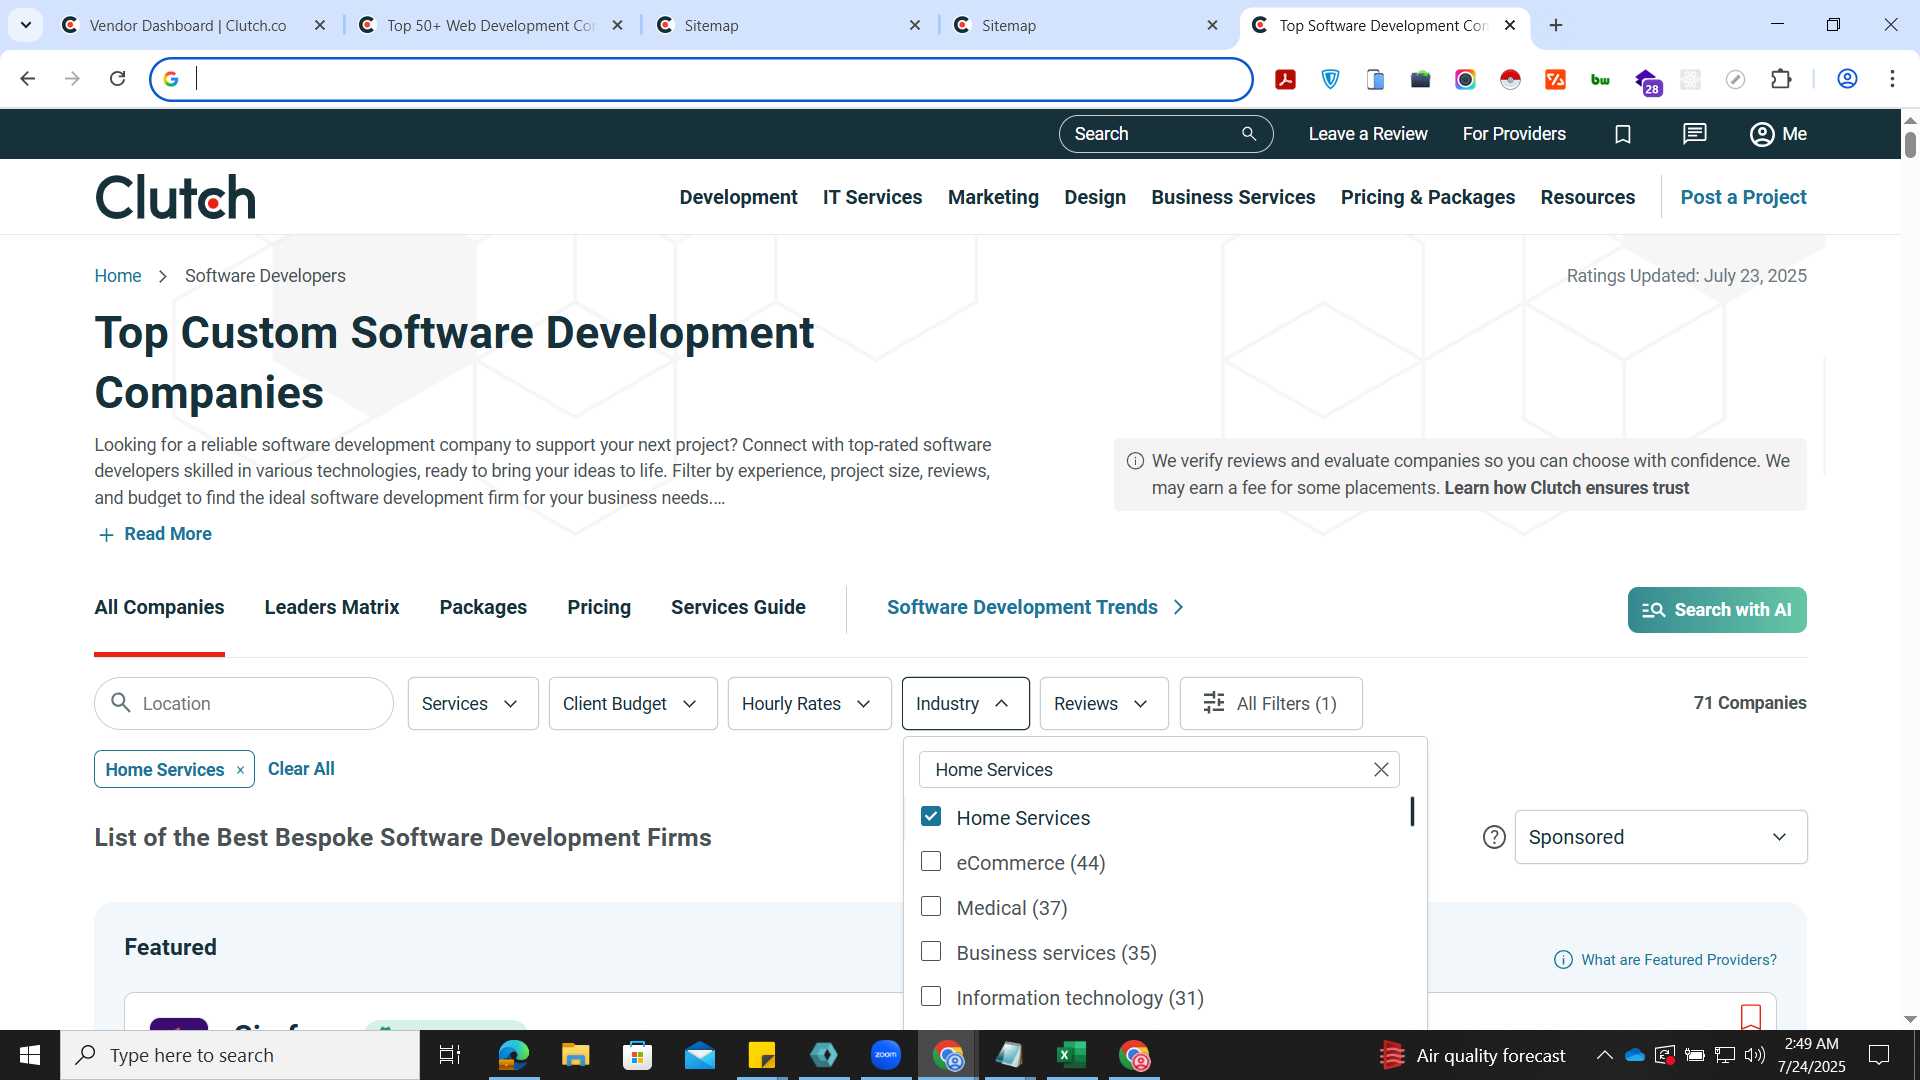Open the Development nav menu

pos(738,197)
